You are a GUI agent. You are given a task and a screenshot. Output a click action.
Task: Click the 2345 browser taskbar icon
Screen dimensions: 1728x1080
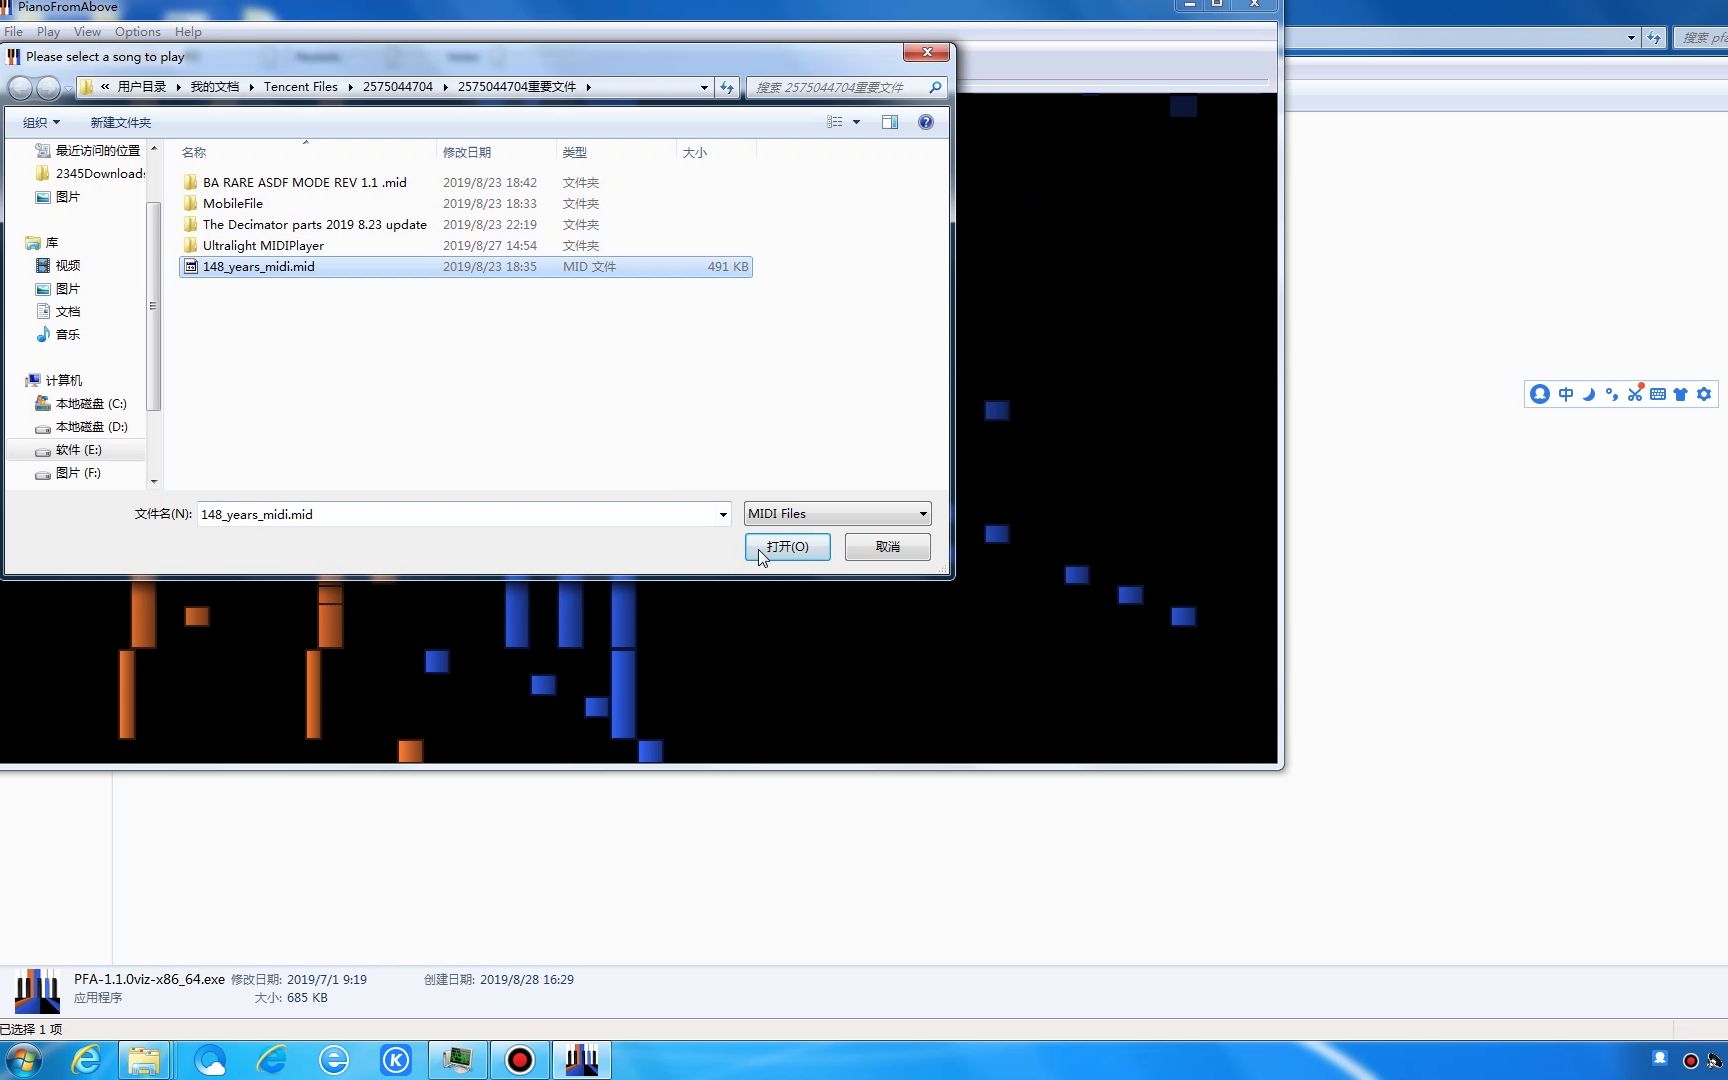point(272,1060)
